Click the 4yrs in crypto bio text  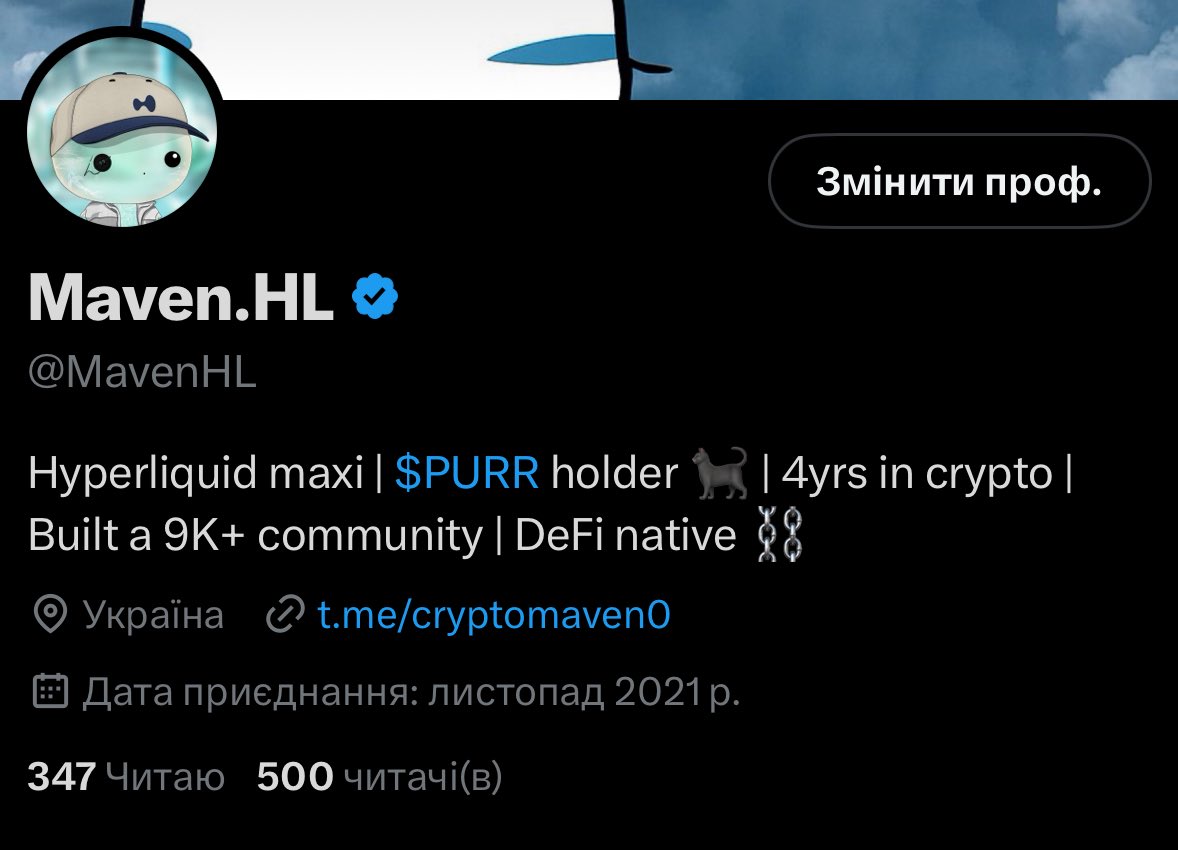click(x=917, y=473)
